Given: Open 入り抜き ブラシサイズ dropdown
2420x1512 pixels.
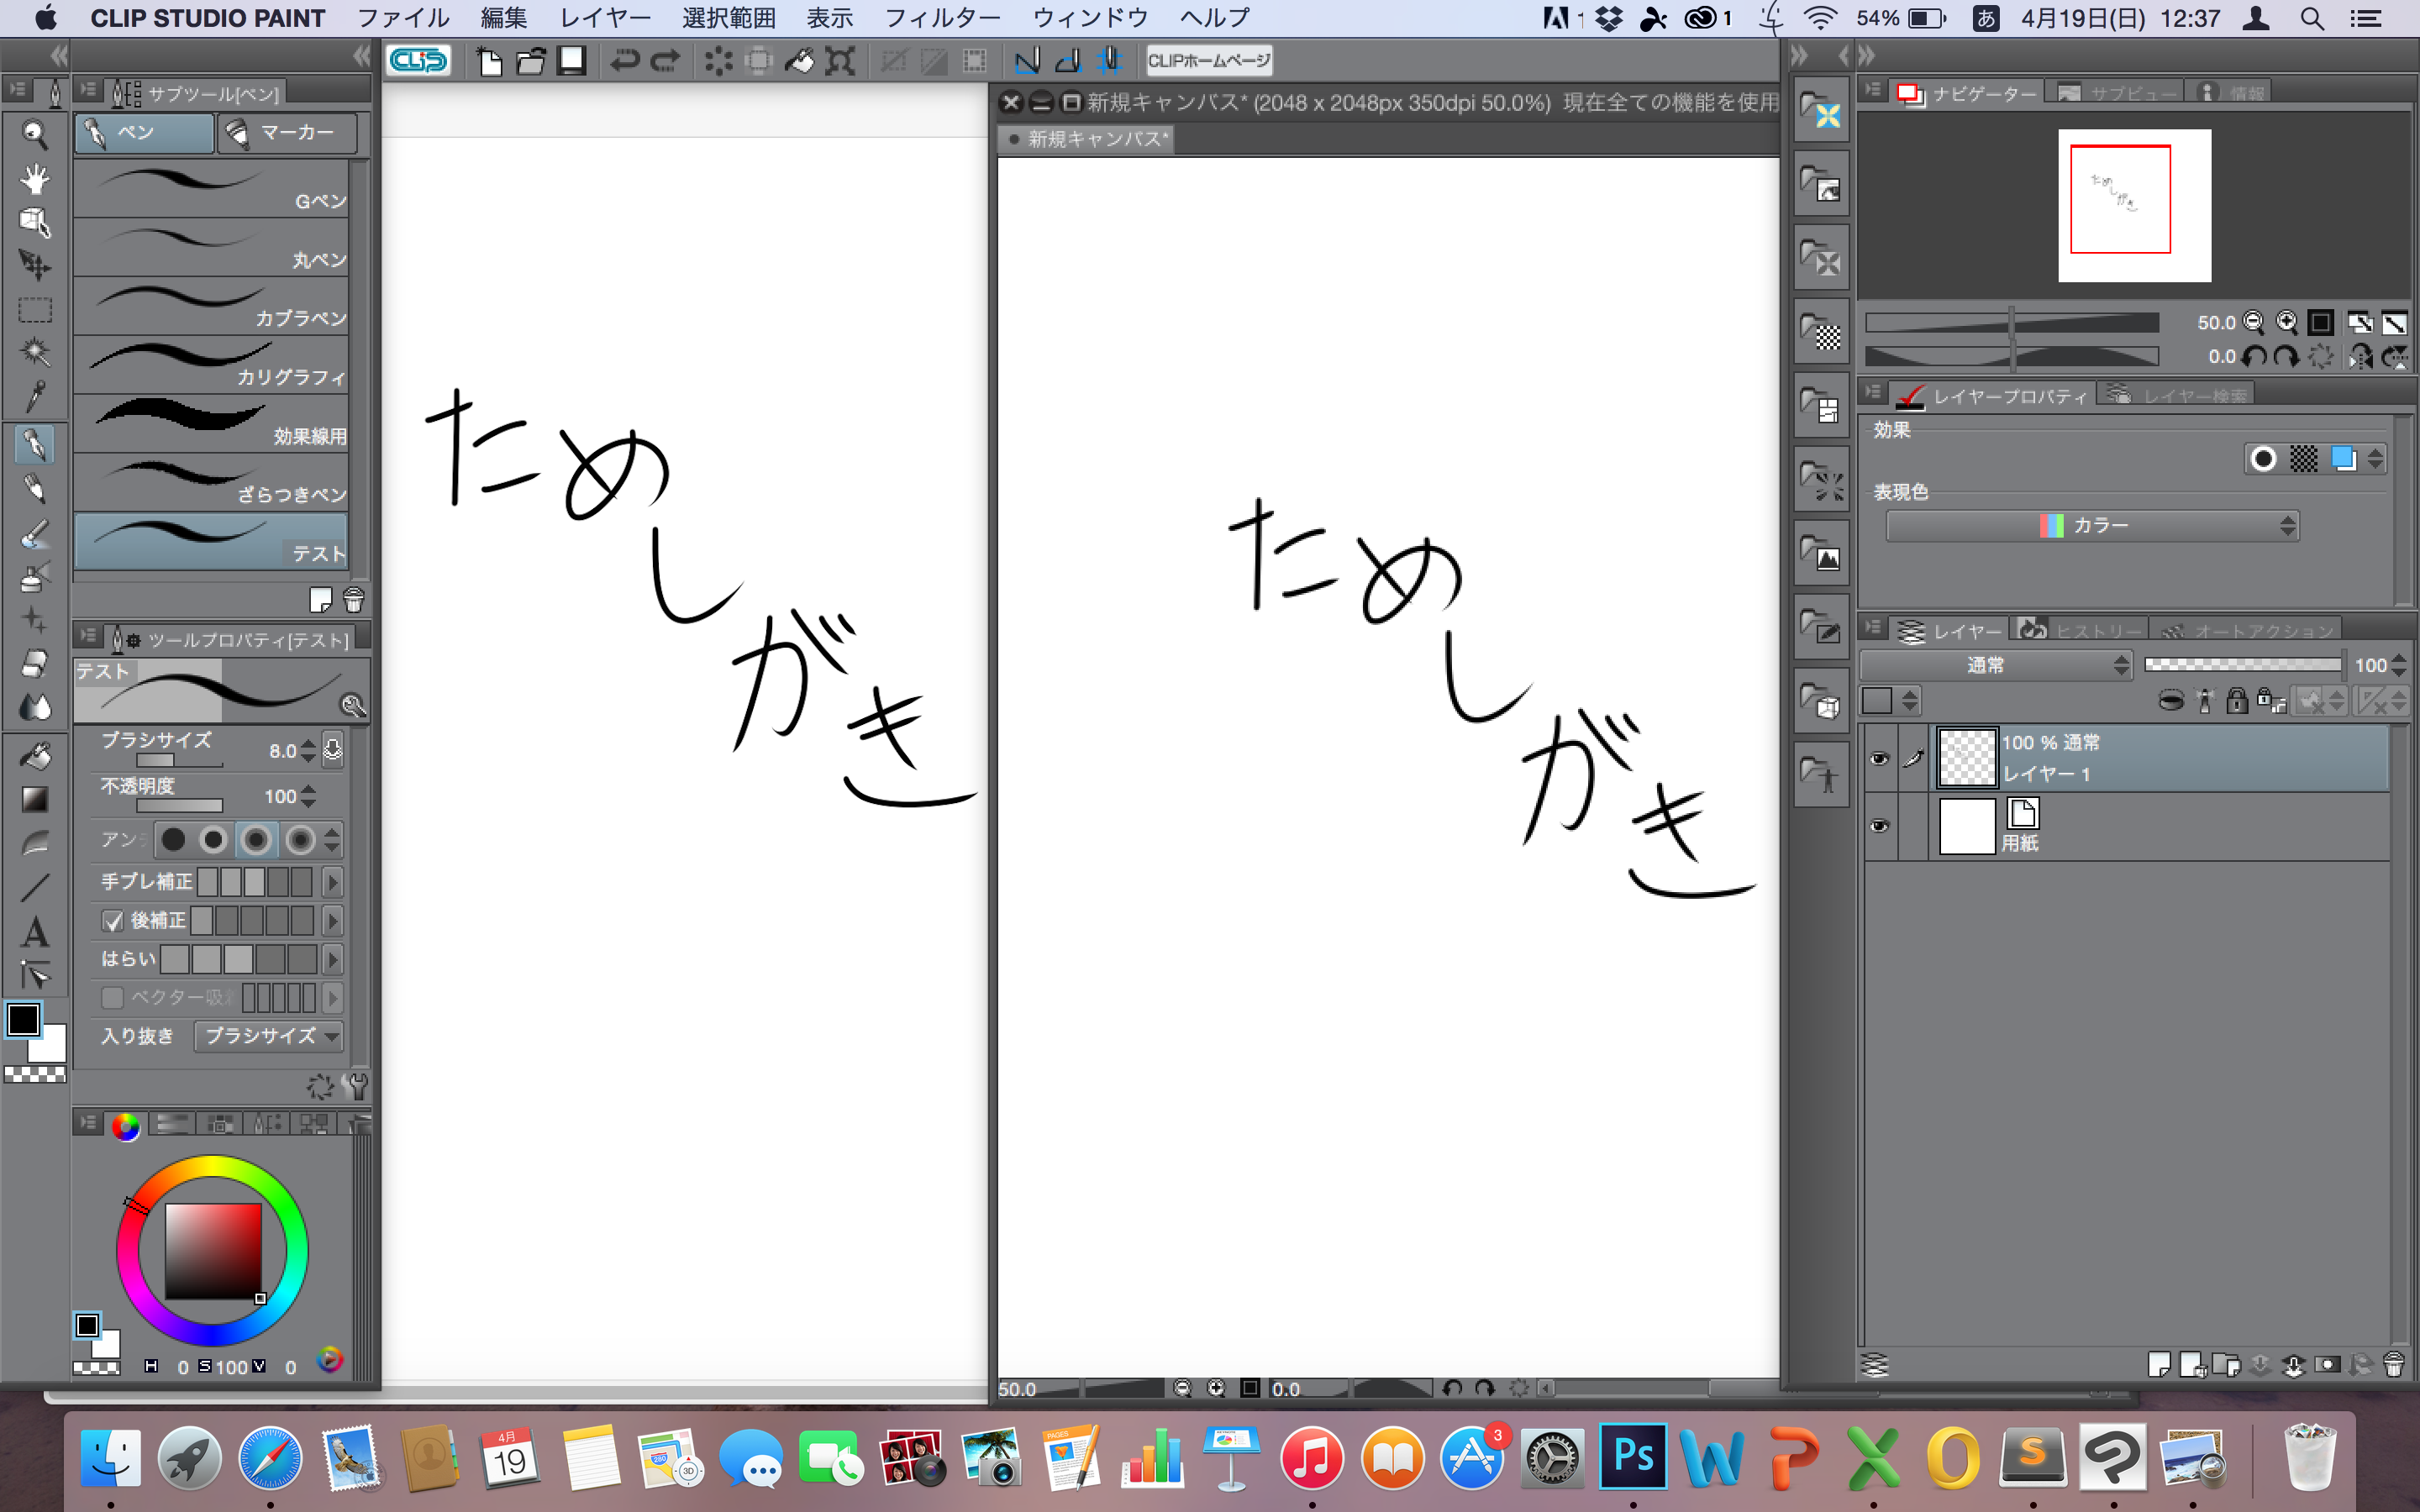Looking at the screenshot, I should tap(268, 1036).
